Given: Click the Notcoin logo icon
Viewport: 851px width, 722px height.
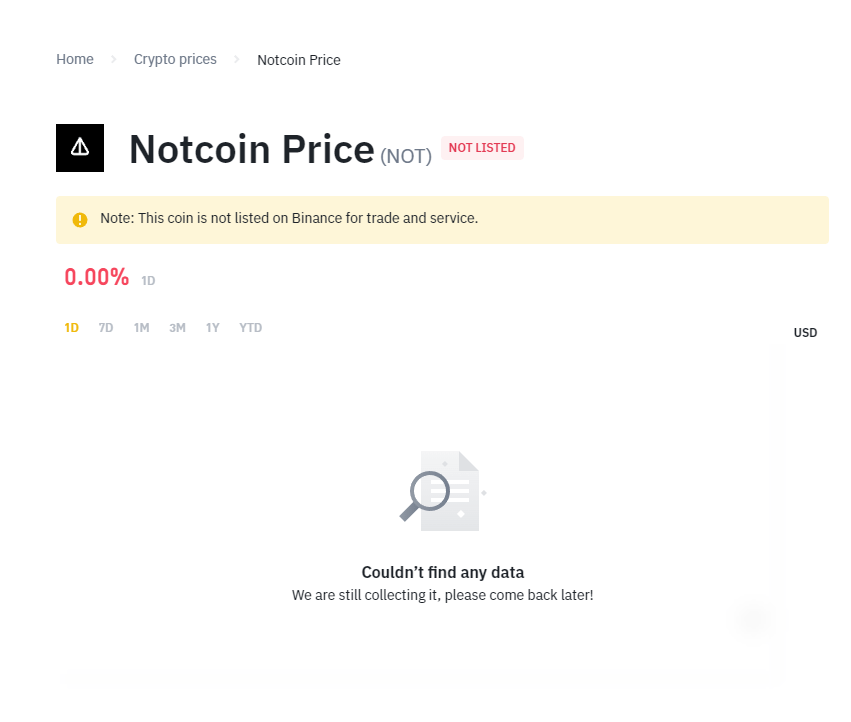Looking at the screenshot, I should point(80,148).
